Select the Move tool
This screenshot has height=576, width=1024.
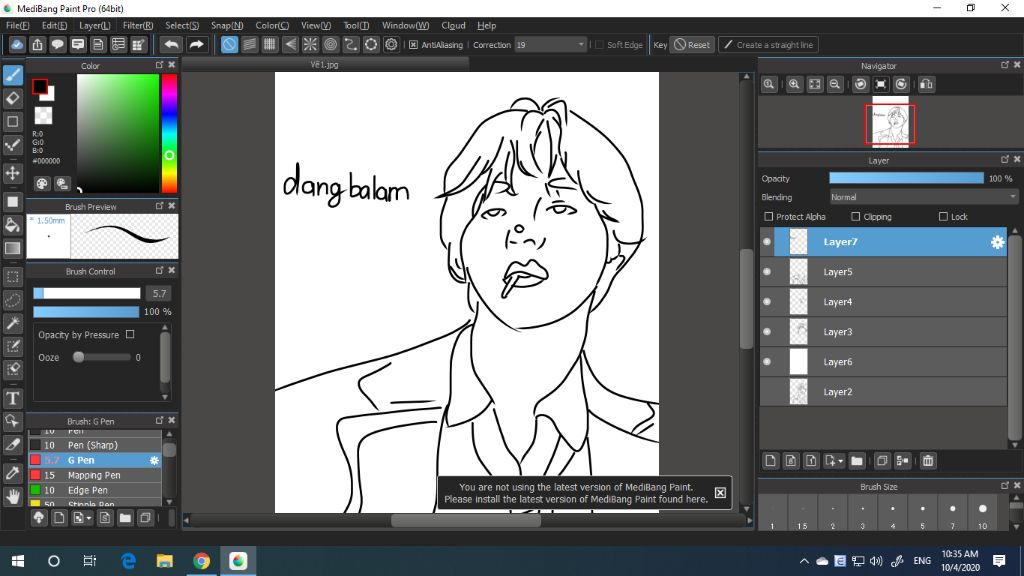coord(13,173)
